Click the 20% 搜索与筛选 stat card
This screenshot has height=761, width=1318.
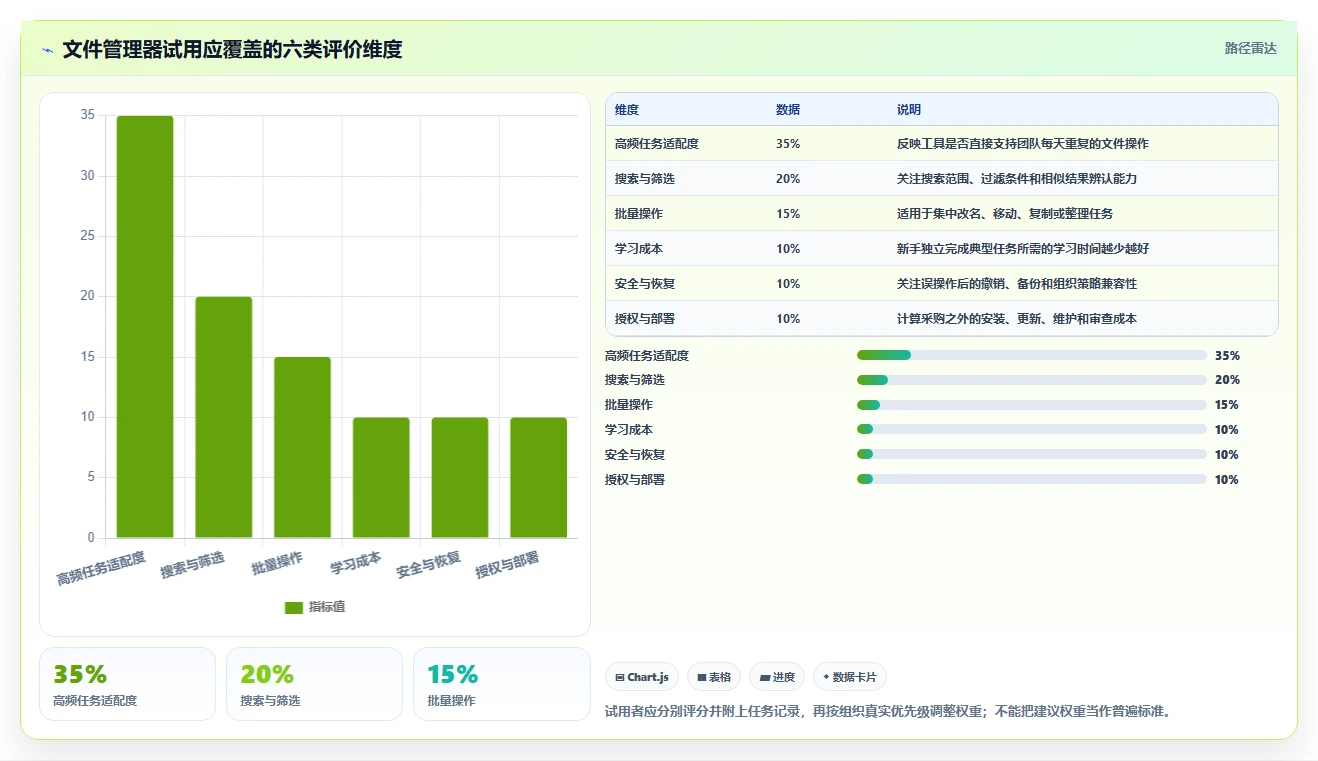[314, 684]
